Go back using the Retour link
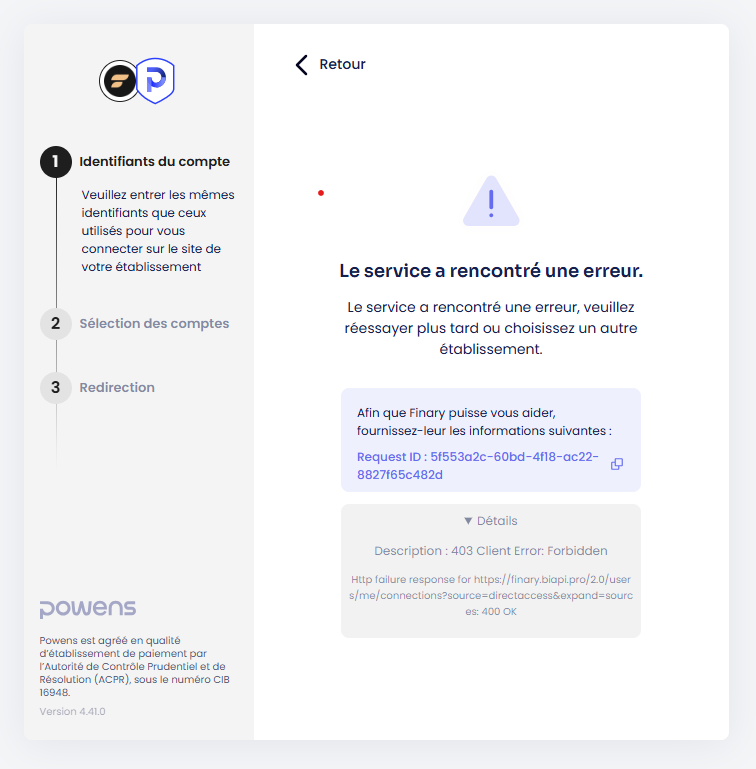The image size is (756, 769). click(342, 64)
